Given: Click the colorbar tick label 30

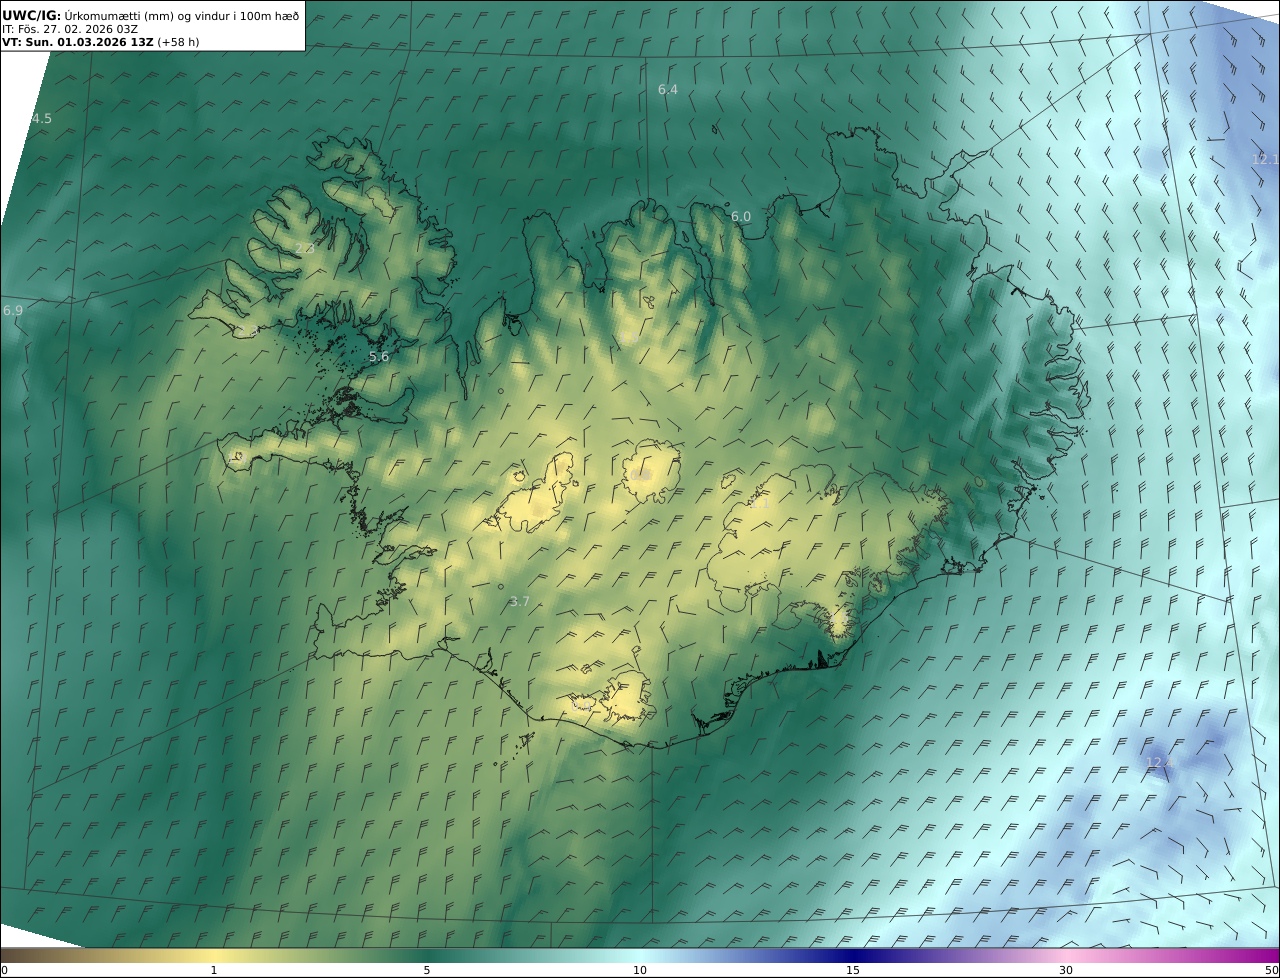Looking at the screenshot, I should tap(1066, 971).
